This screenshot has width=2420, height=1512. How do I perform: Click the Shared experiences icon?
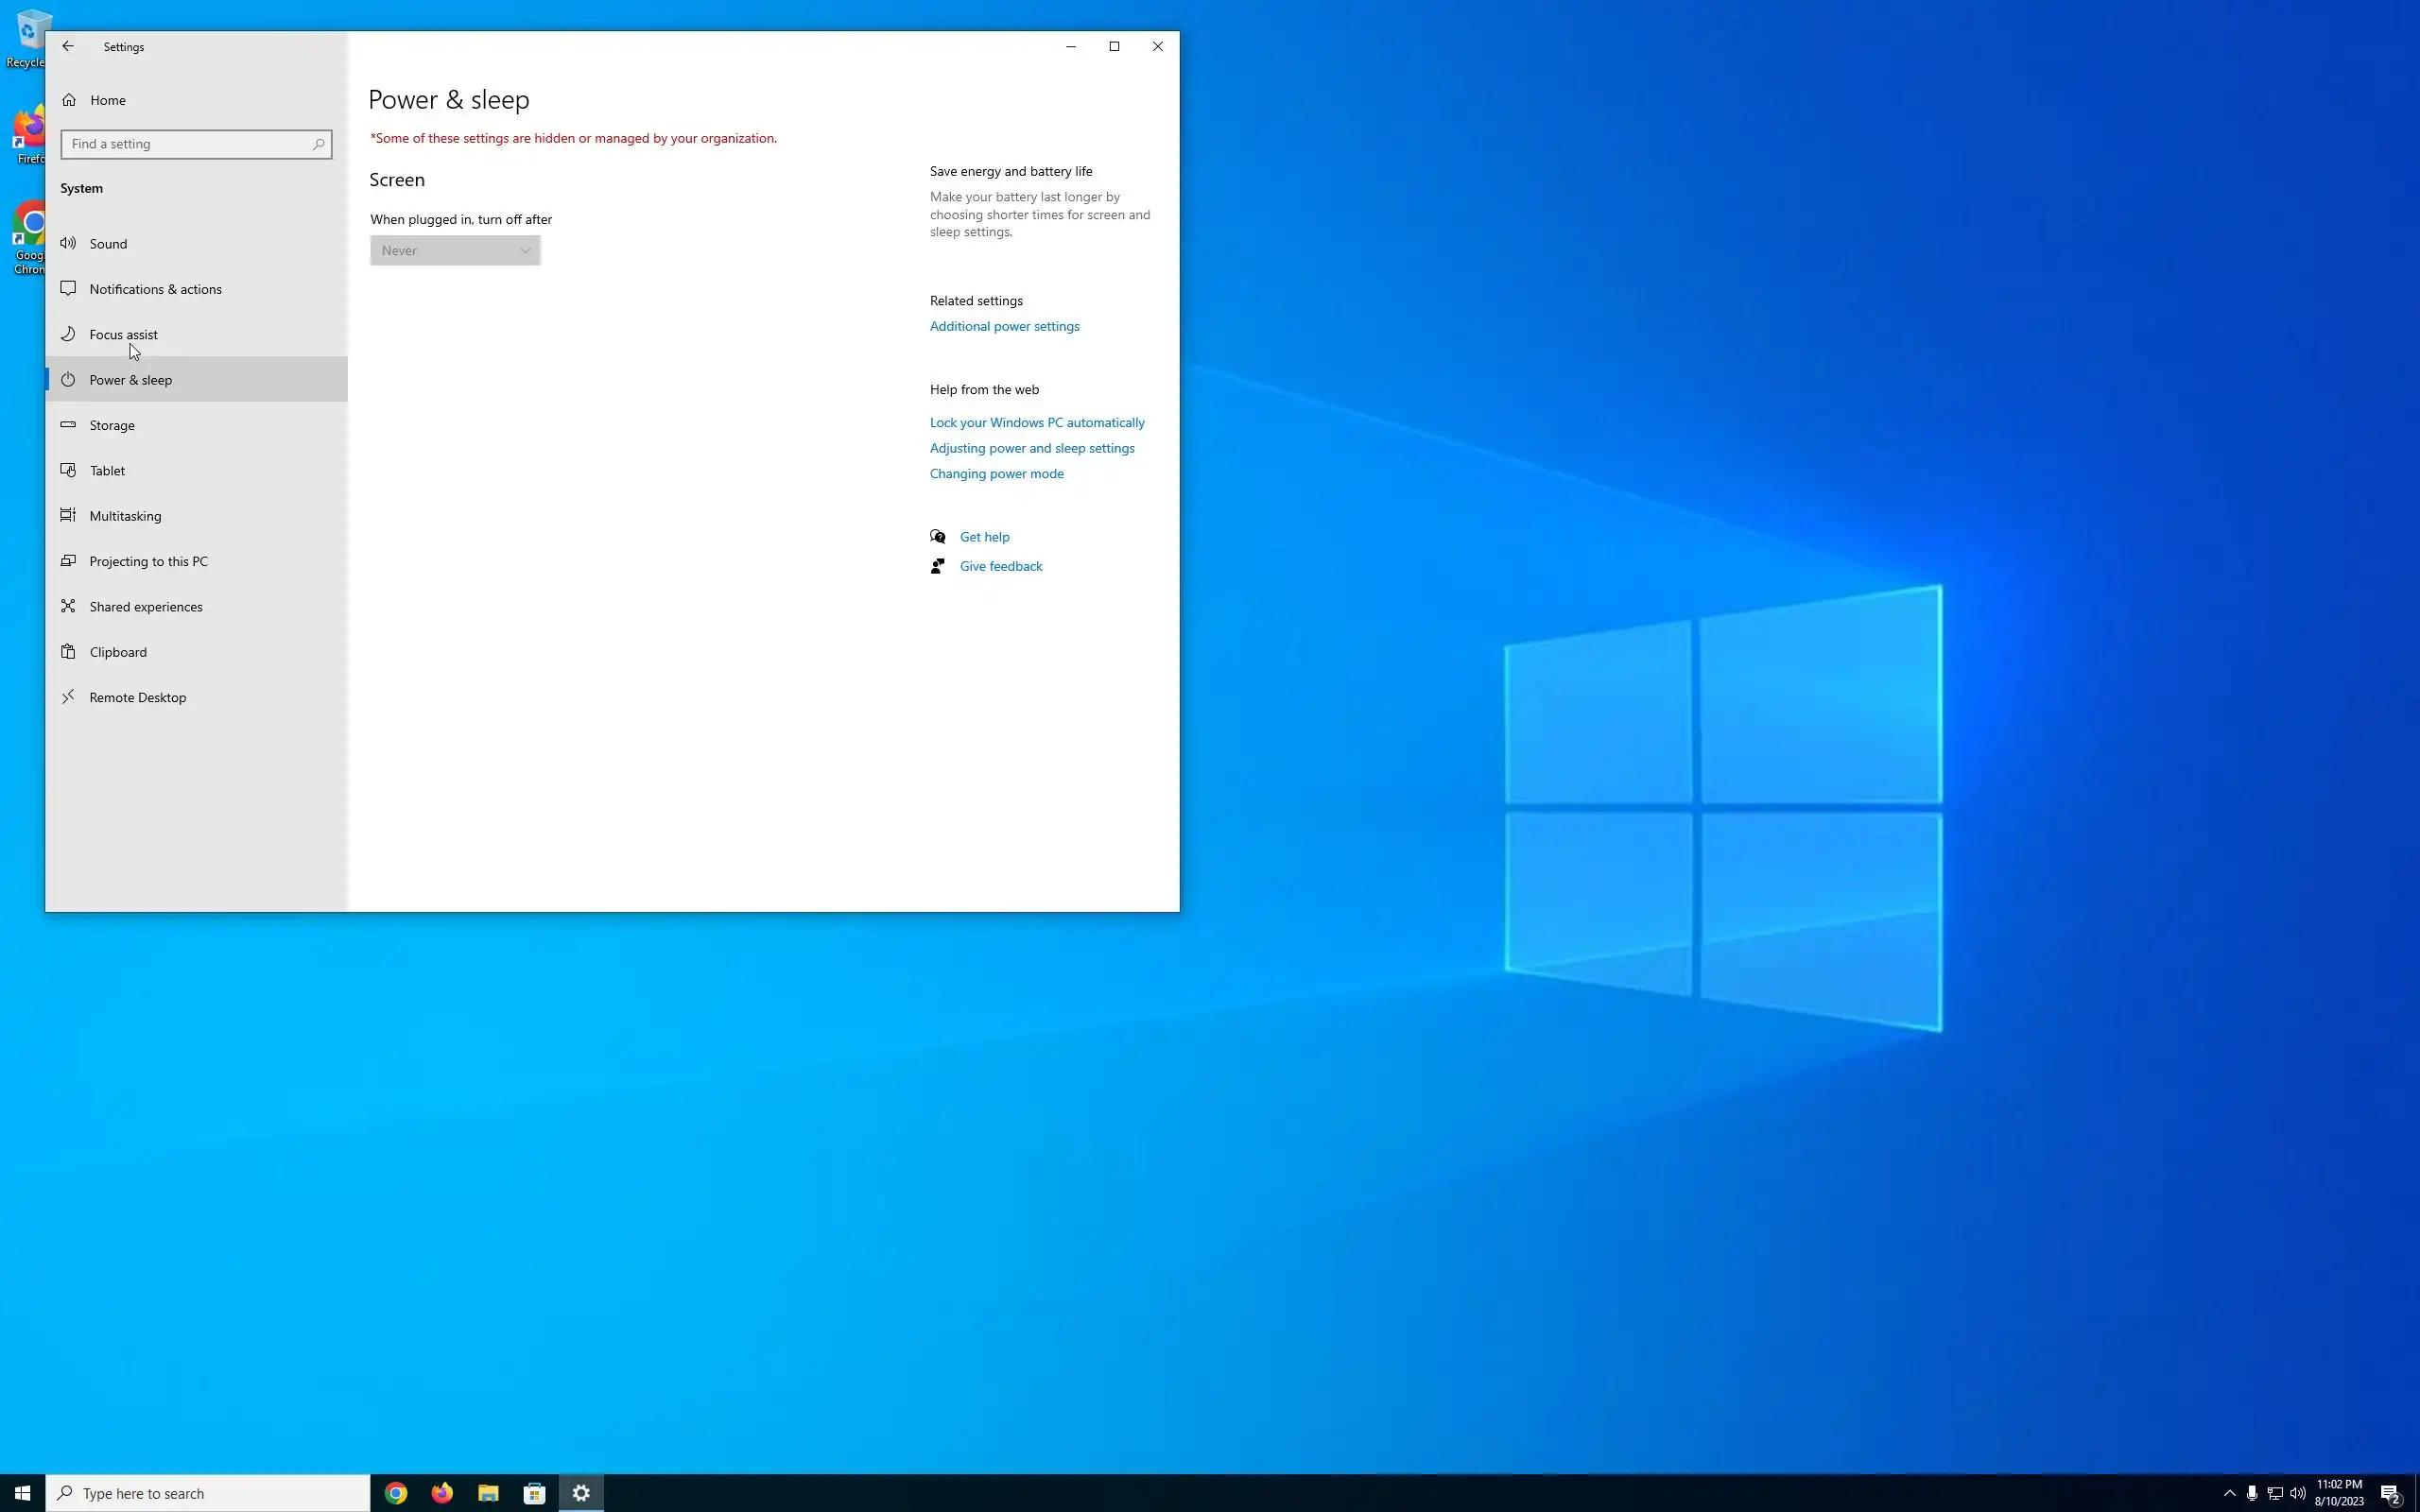tap(68, 607)
